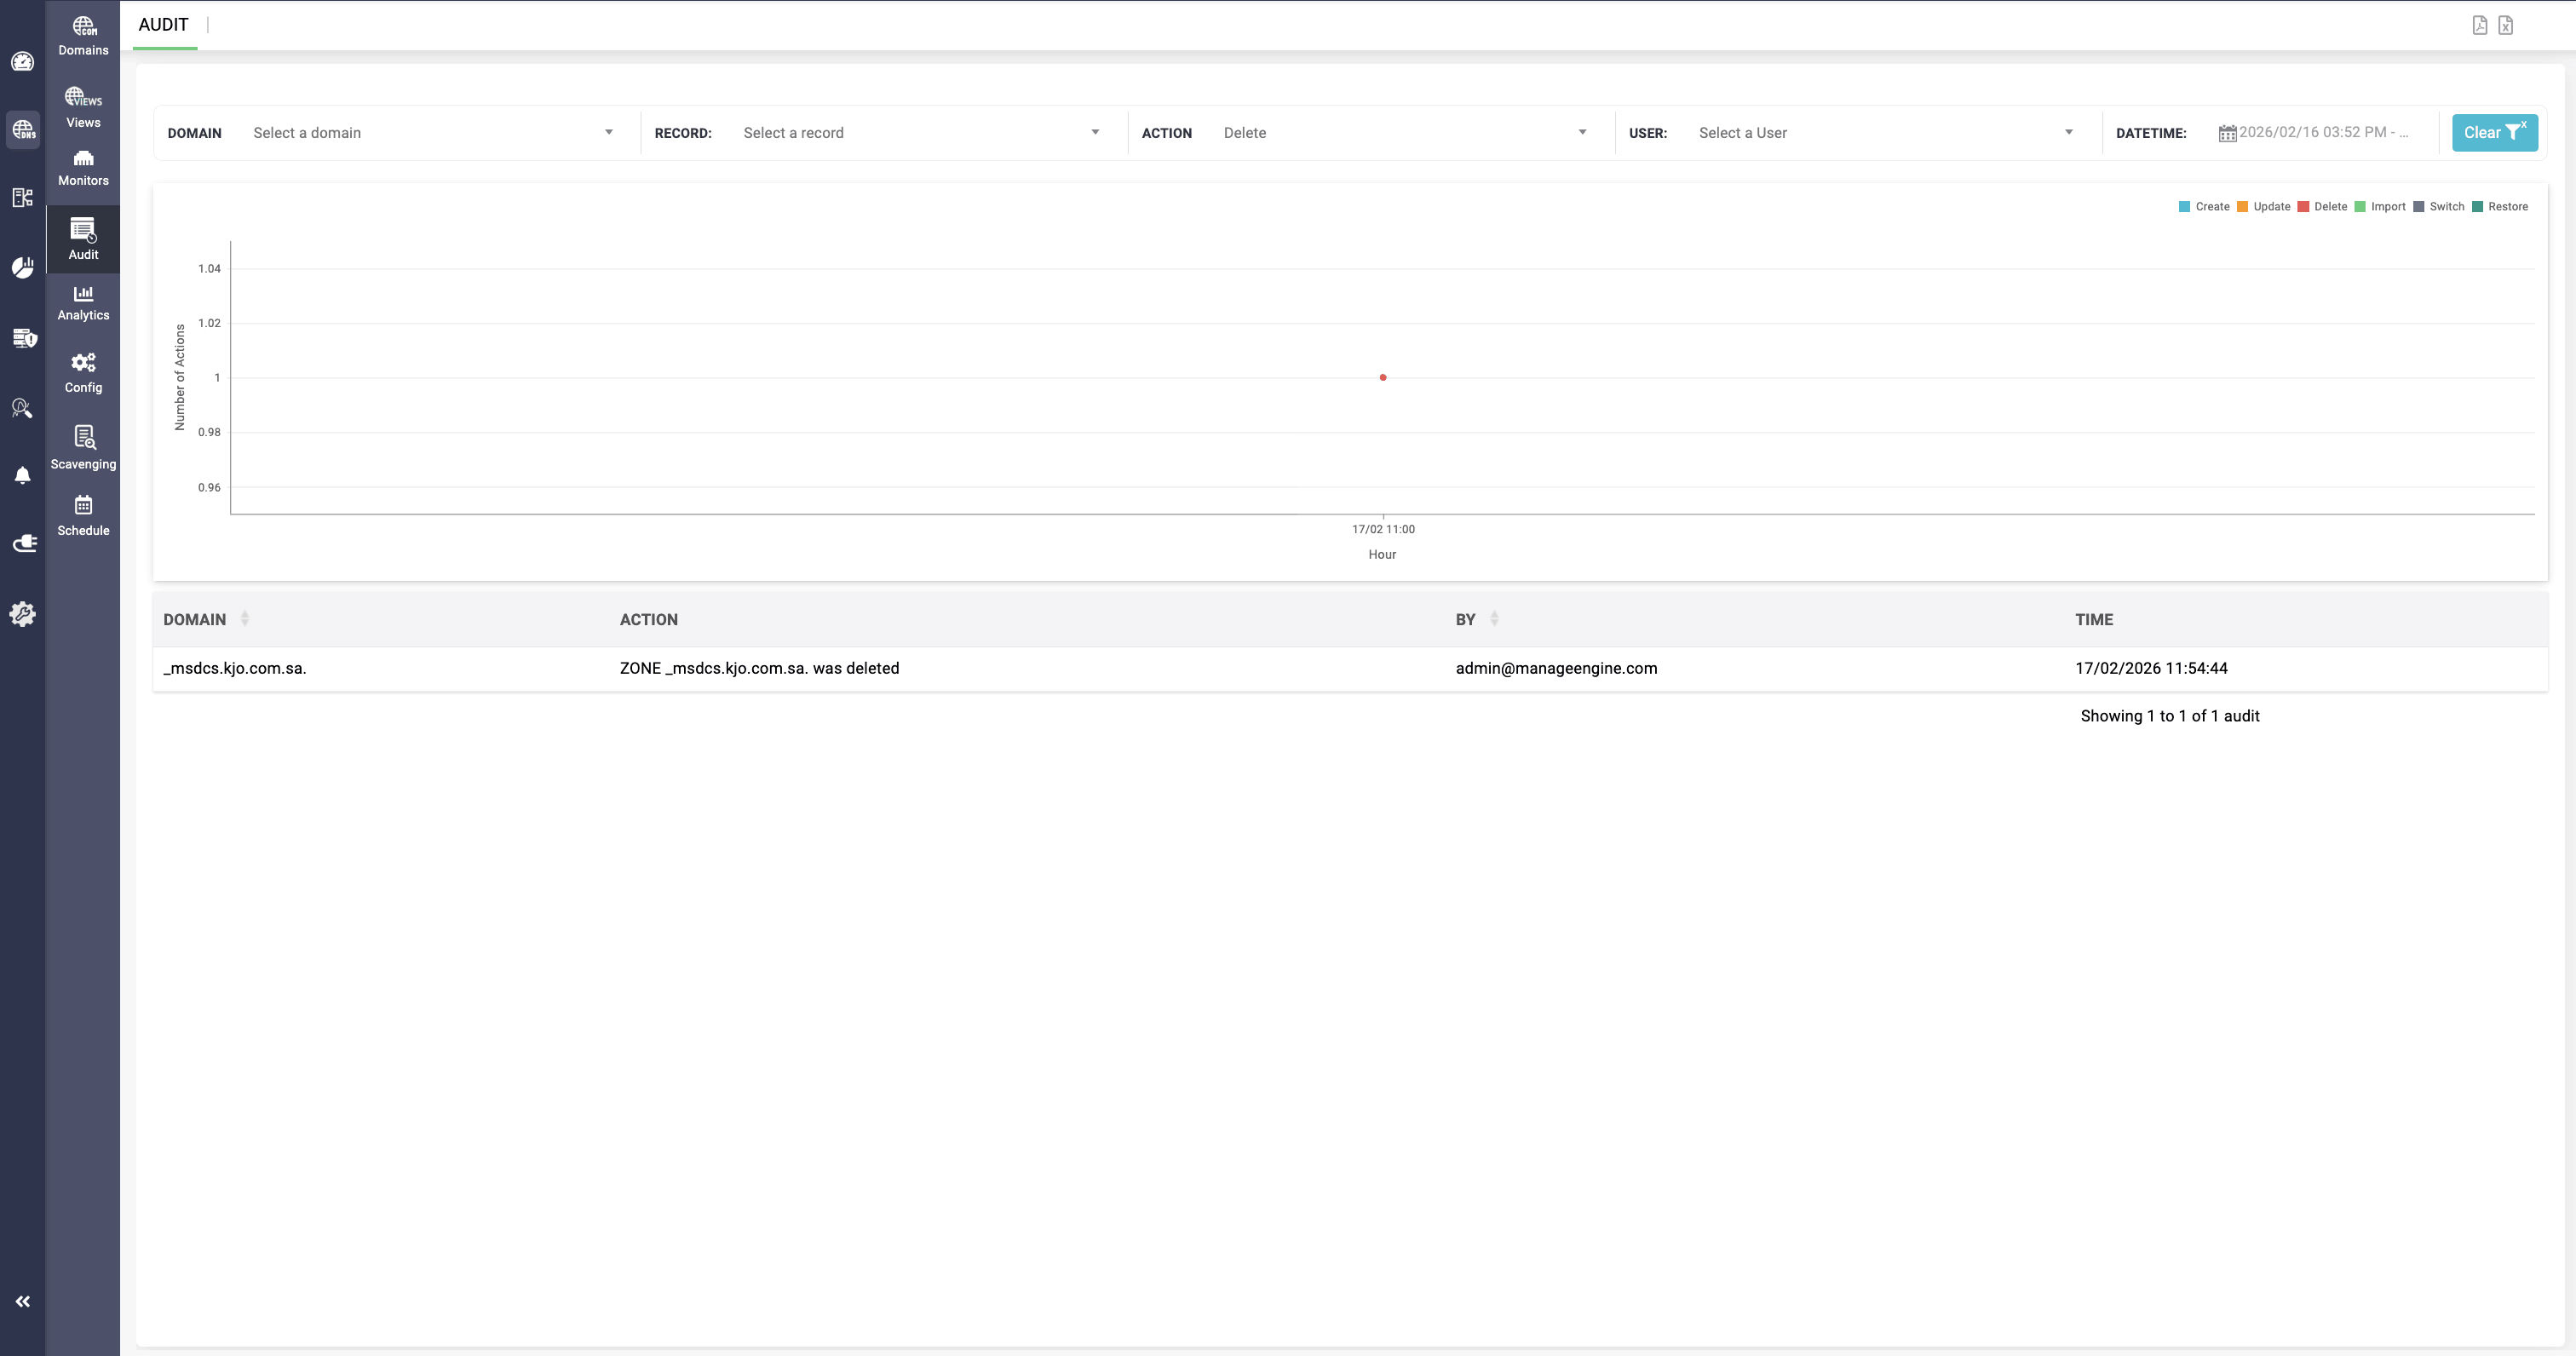Open the dashboard speedometer icon
Viewport: 2576px width, 1356px height.
point(22,62)
